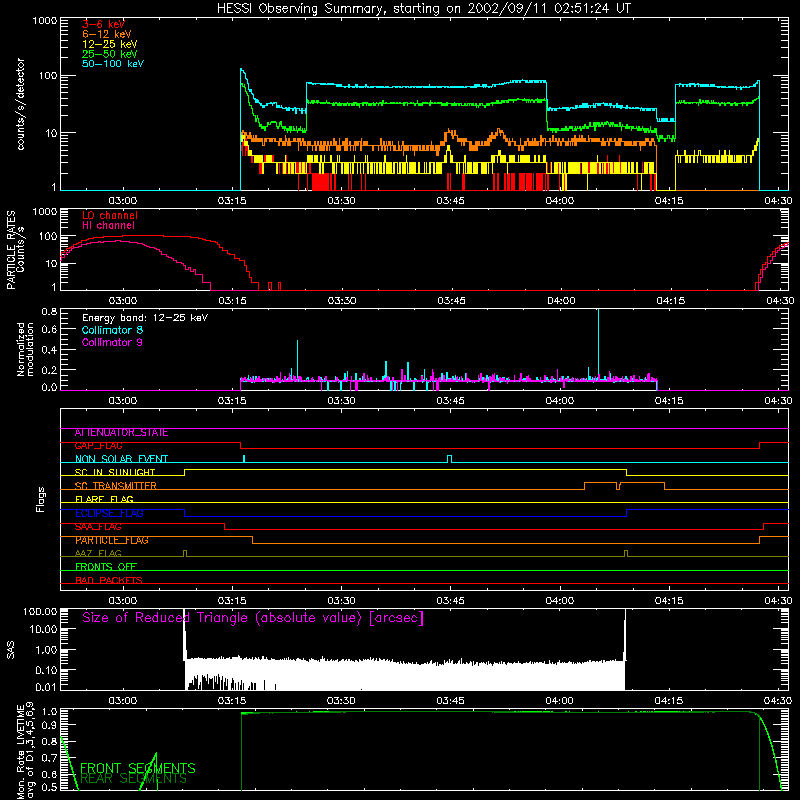Viewport: 800px width, 800px height.
Task: Click the BAD_PACKETS flag label
Action: [109, 580]
